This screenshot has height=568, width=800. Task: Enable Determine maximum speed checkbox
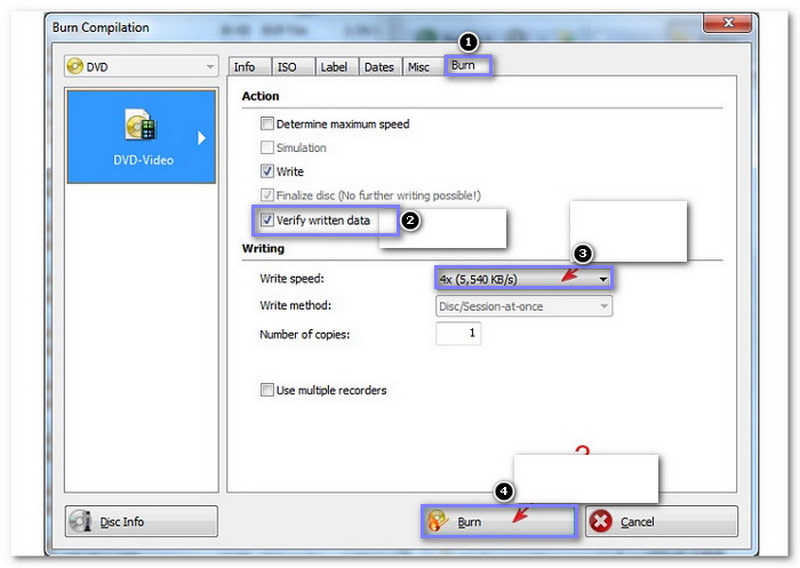(x=267, y=124)
